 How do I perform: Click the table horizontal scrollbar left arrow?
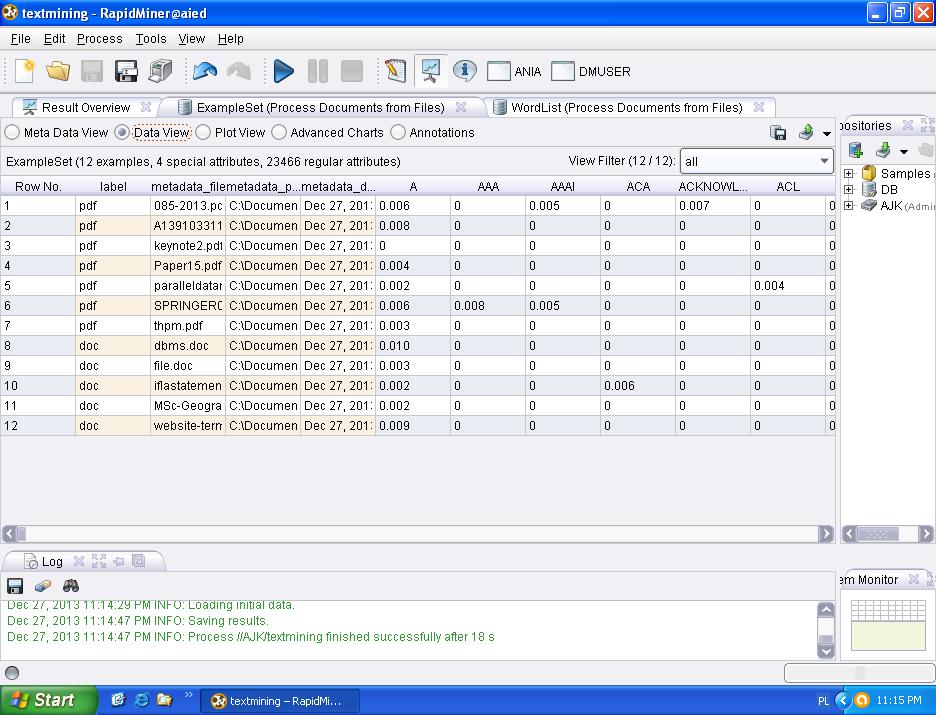tap(10, 534)
